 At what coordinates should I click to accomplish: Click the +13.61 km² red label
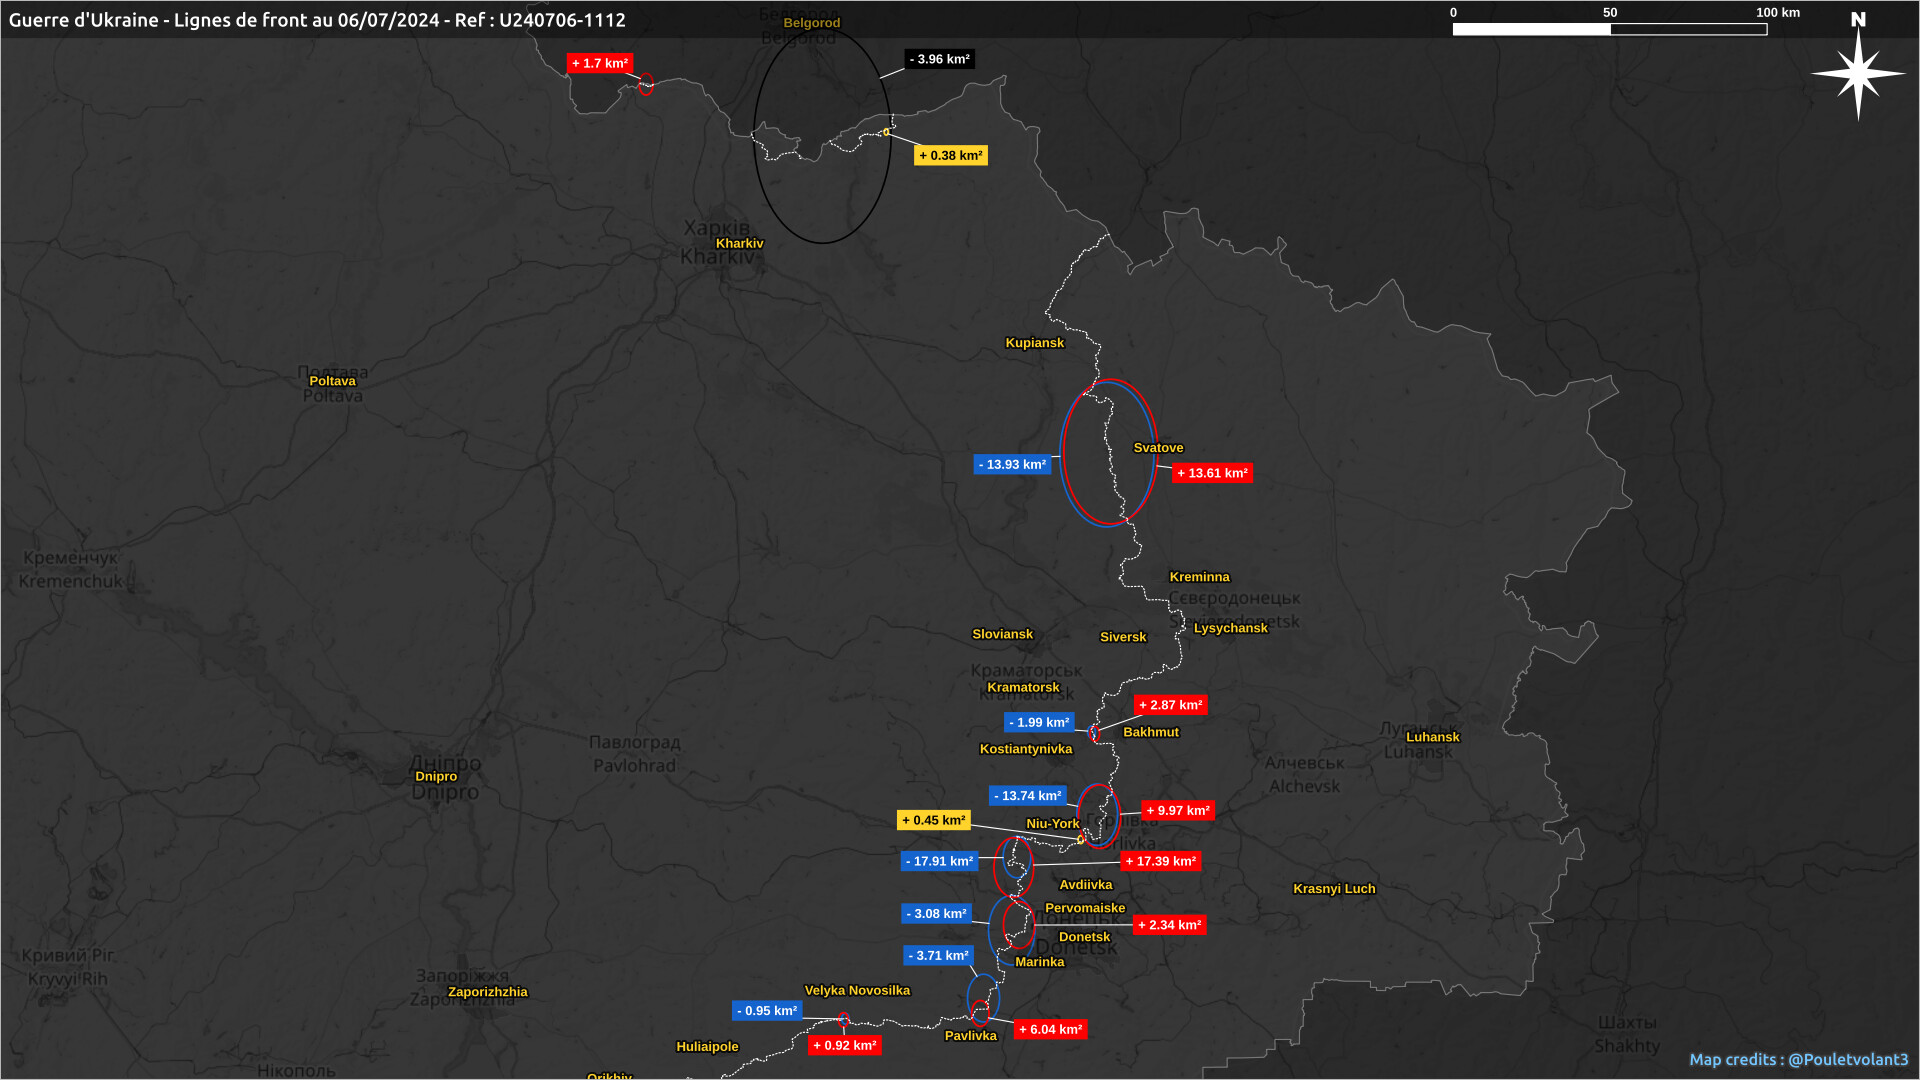[x=1212, y=473]
